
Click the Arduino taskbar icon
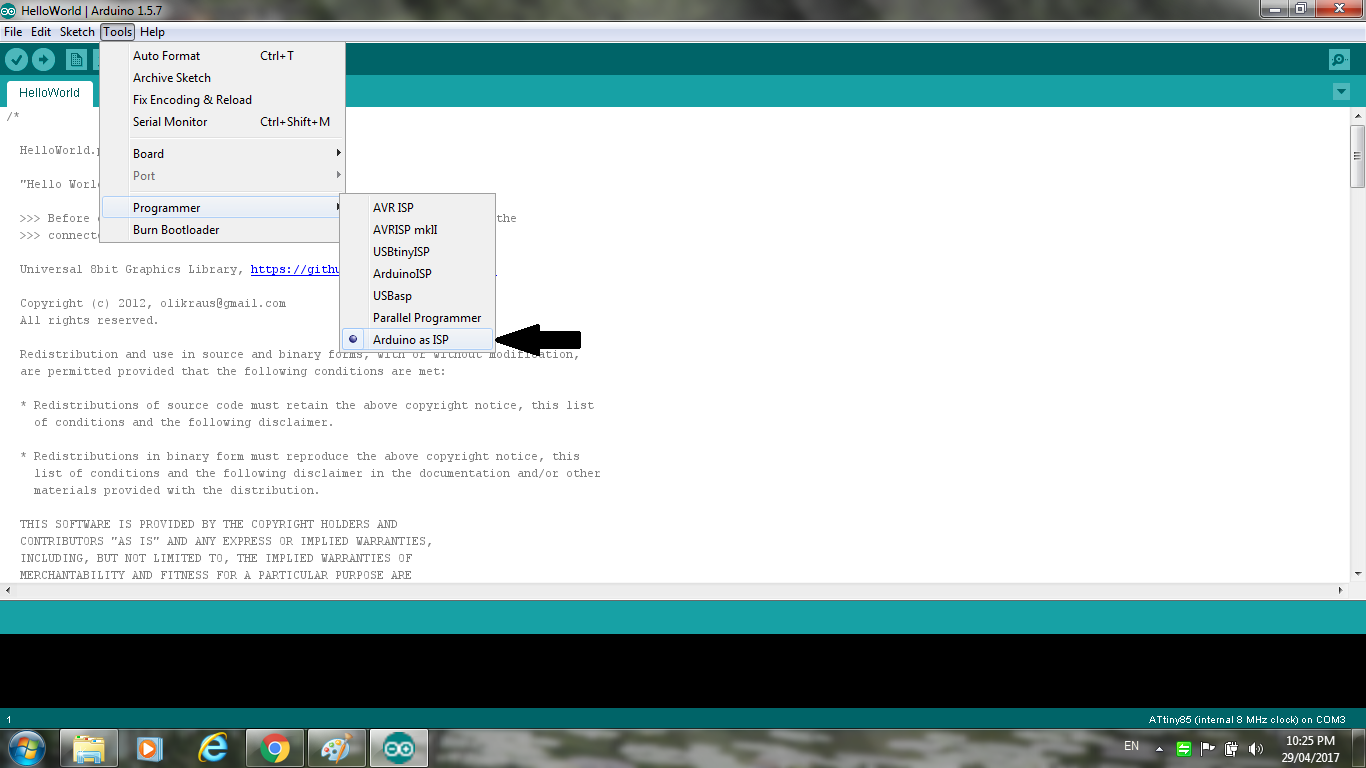coord(398,748)
